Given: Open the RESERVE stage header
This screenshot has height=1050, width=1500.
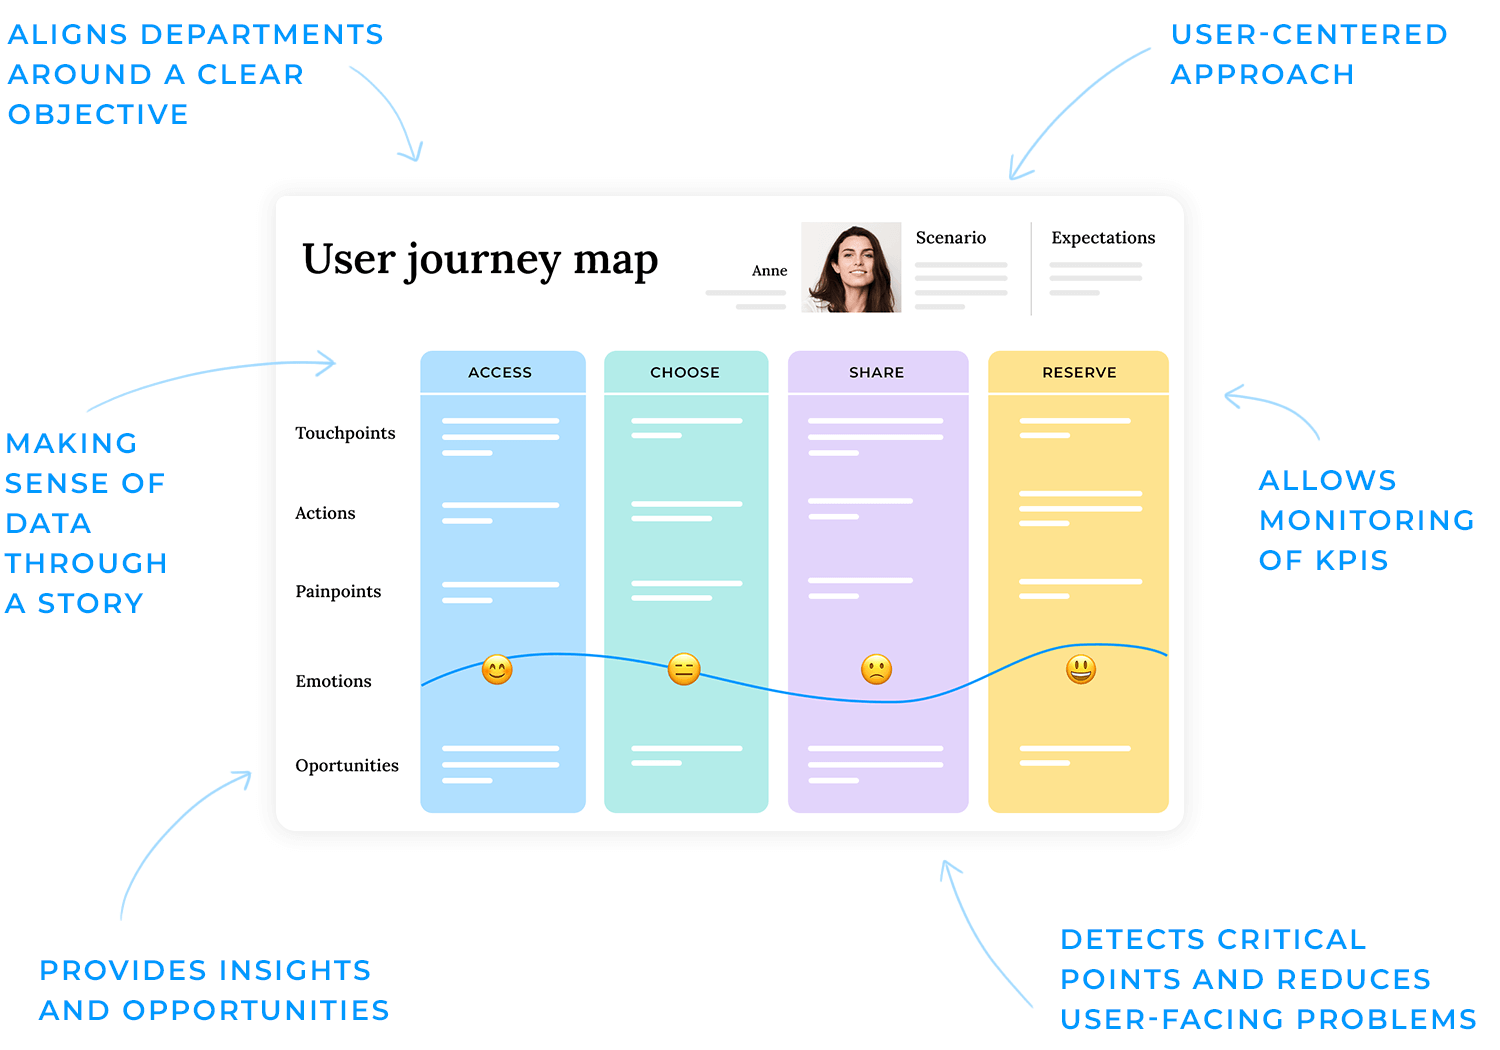Looking at the screenshot, I should 1078,372.
